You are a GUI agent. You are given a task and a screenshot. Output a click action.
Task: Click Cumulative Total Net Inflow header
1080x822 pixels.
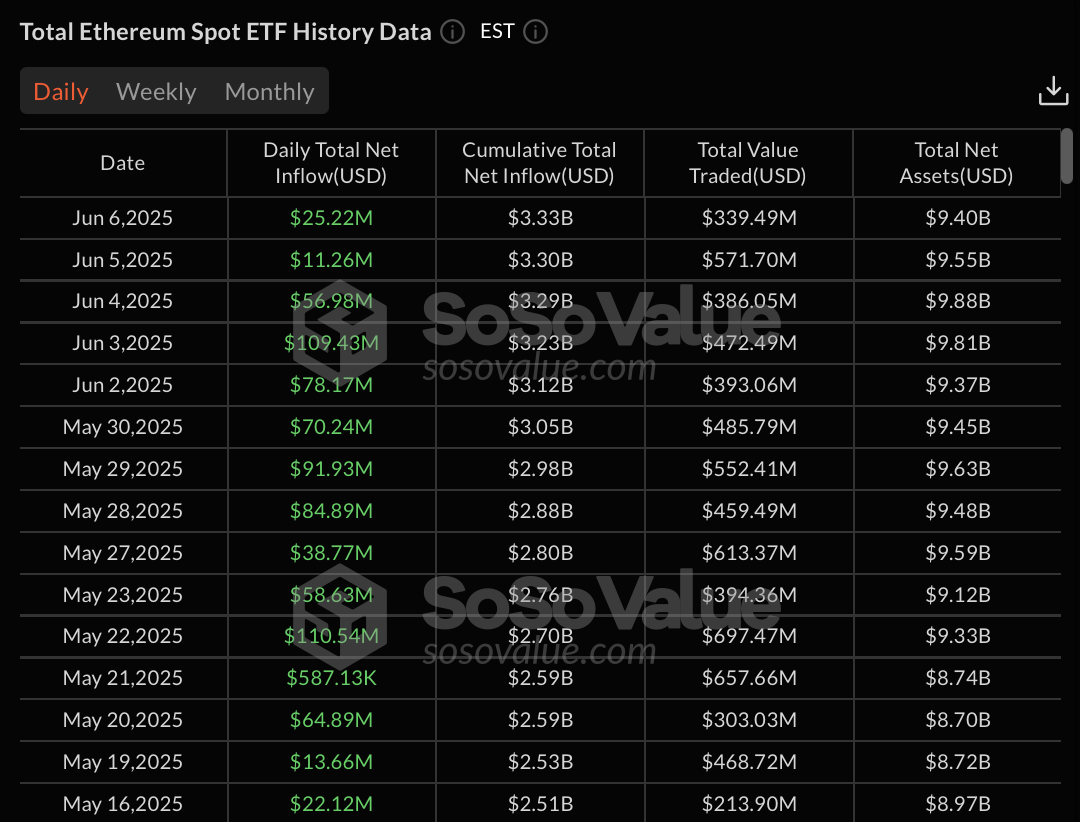(x=539, y=163)
